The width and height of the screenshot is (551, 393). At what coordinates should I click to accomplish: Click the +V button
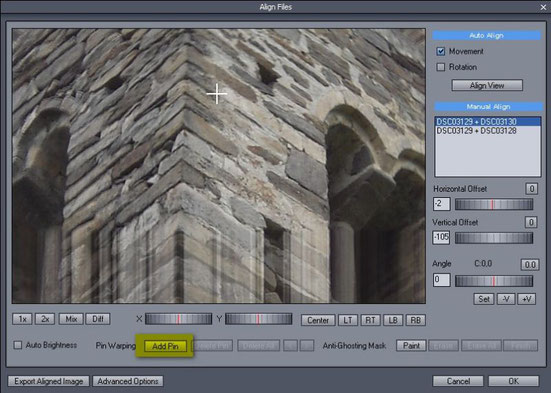tap(526, 299)
